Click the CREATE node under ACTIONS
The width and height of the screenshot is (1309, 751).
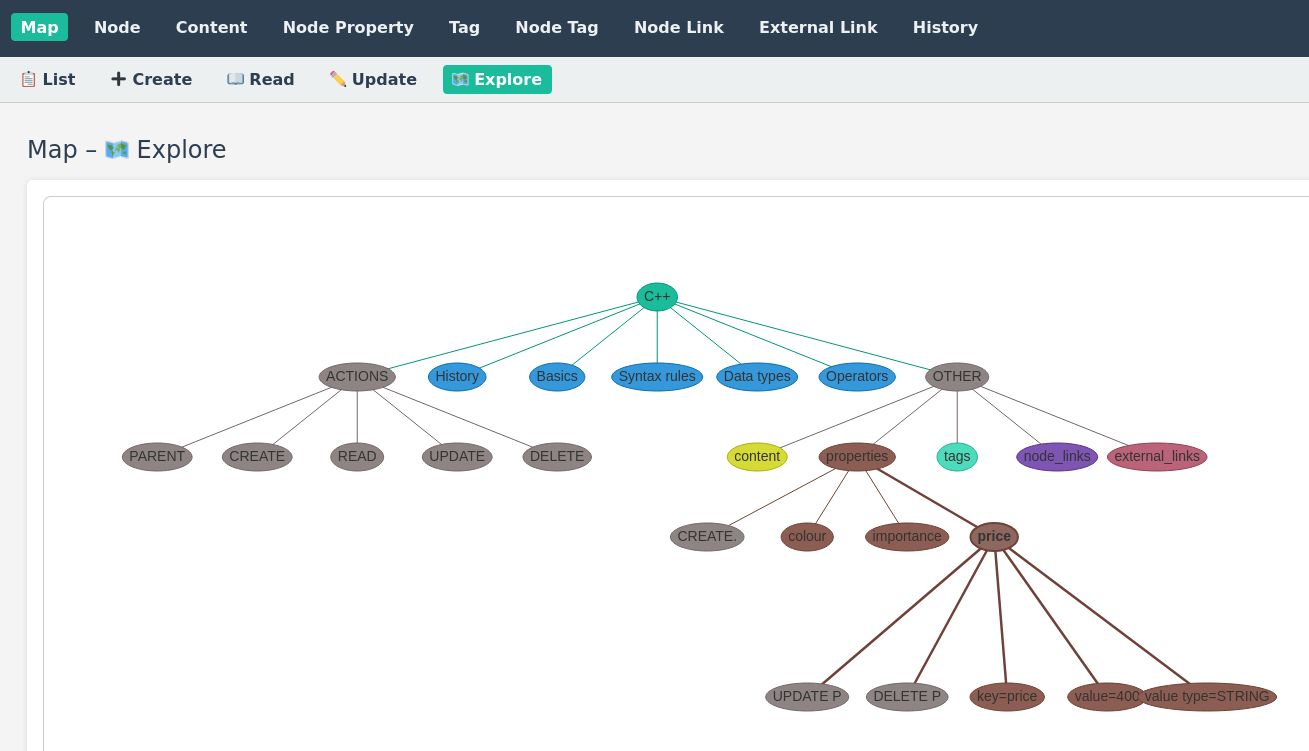pos(257,457)
